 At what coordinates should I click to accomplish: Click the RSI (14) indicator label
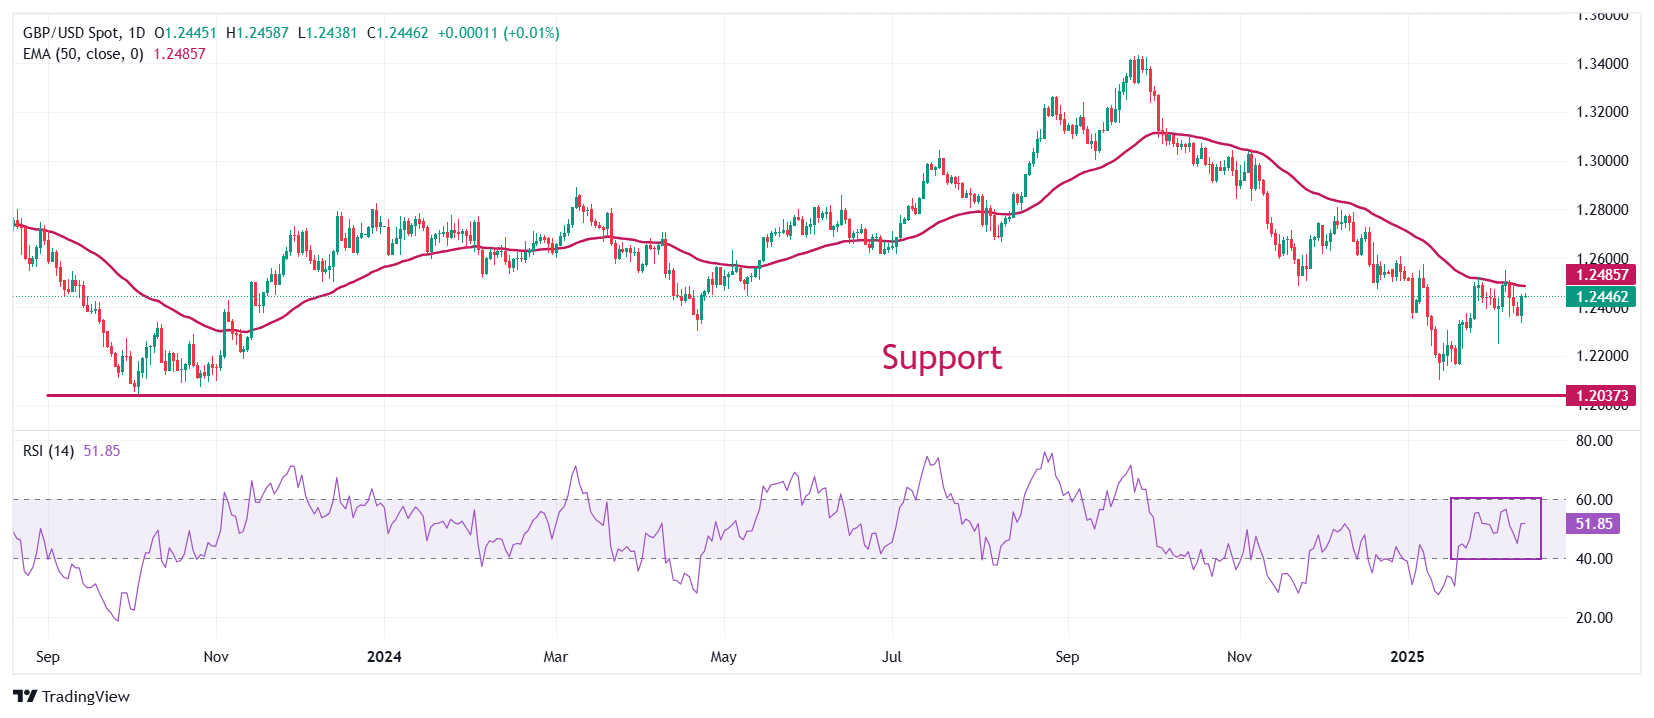pos(48,451)
